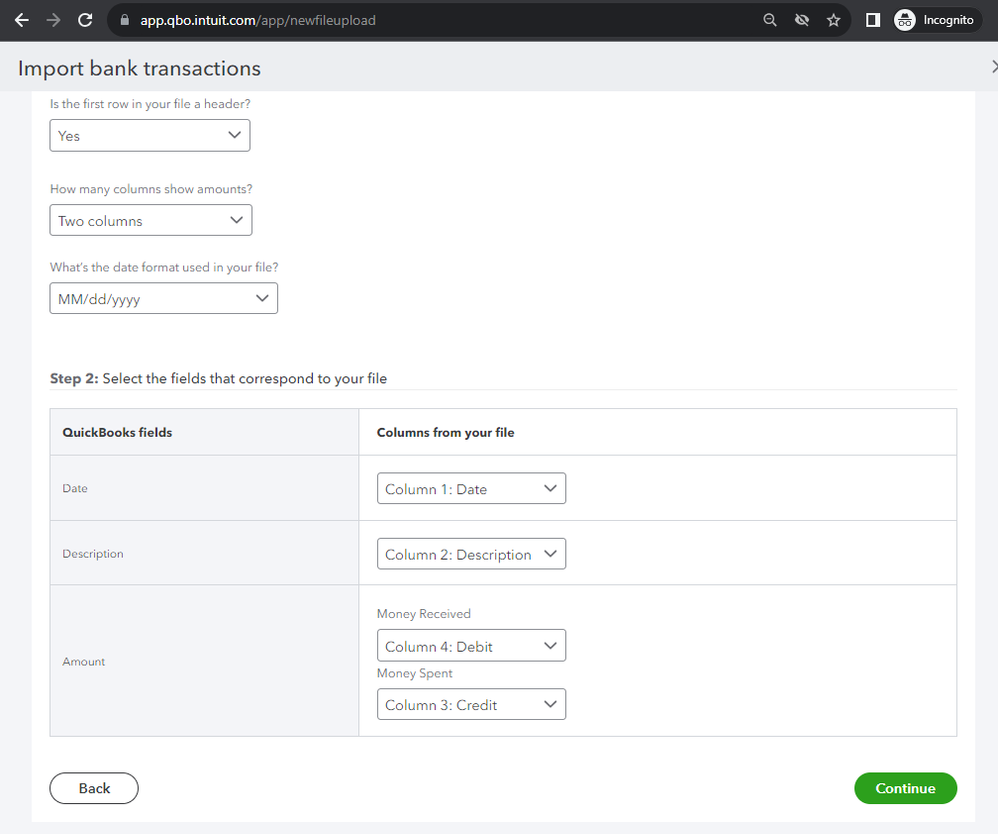The width and height of the screenshot is (998, 834).
Task: Open Money Spent Column 3: Credit dropdown
Action: (x=471, y=705)
